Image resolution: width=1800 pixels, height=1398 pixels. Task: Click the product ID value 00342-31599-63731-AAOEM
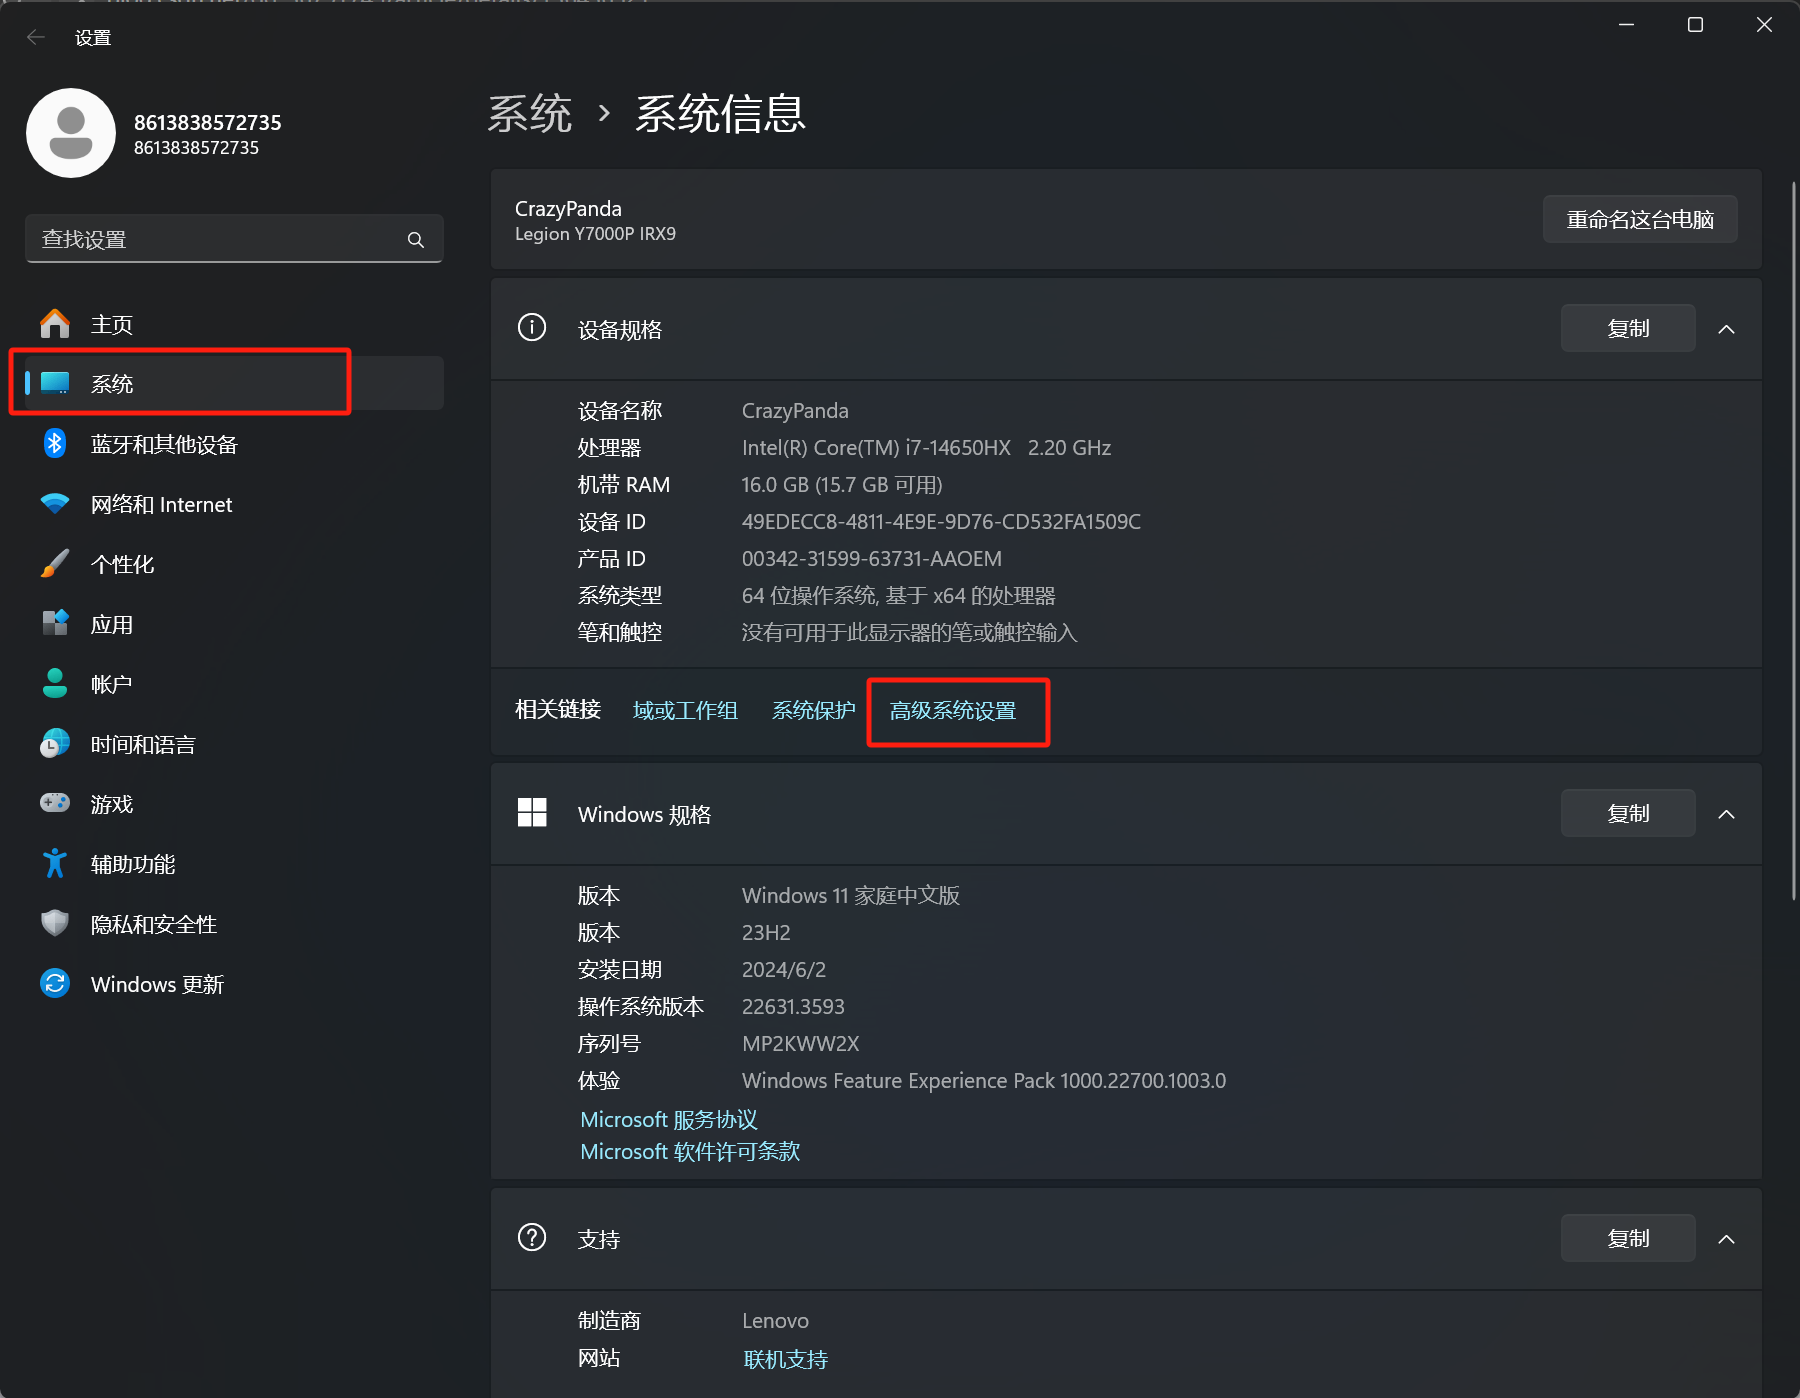click(872, 558)
